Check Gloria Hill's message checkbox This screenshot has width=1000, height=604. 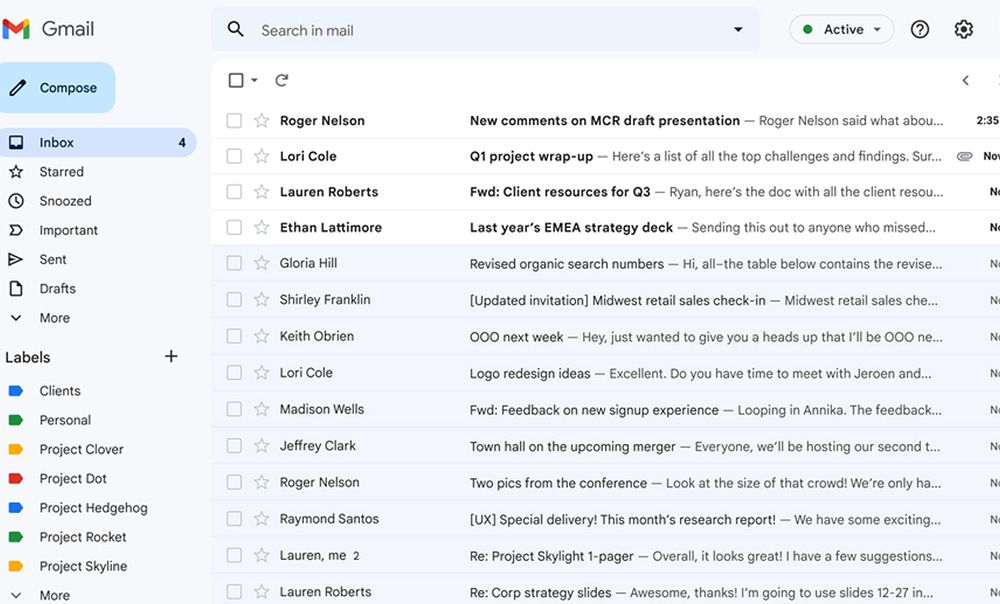(x=233, y=264)
